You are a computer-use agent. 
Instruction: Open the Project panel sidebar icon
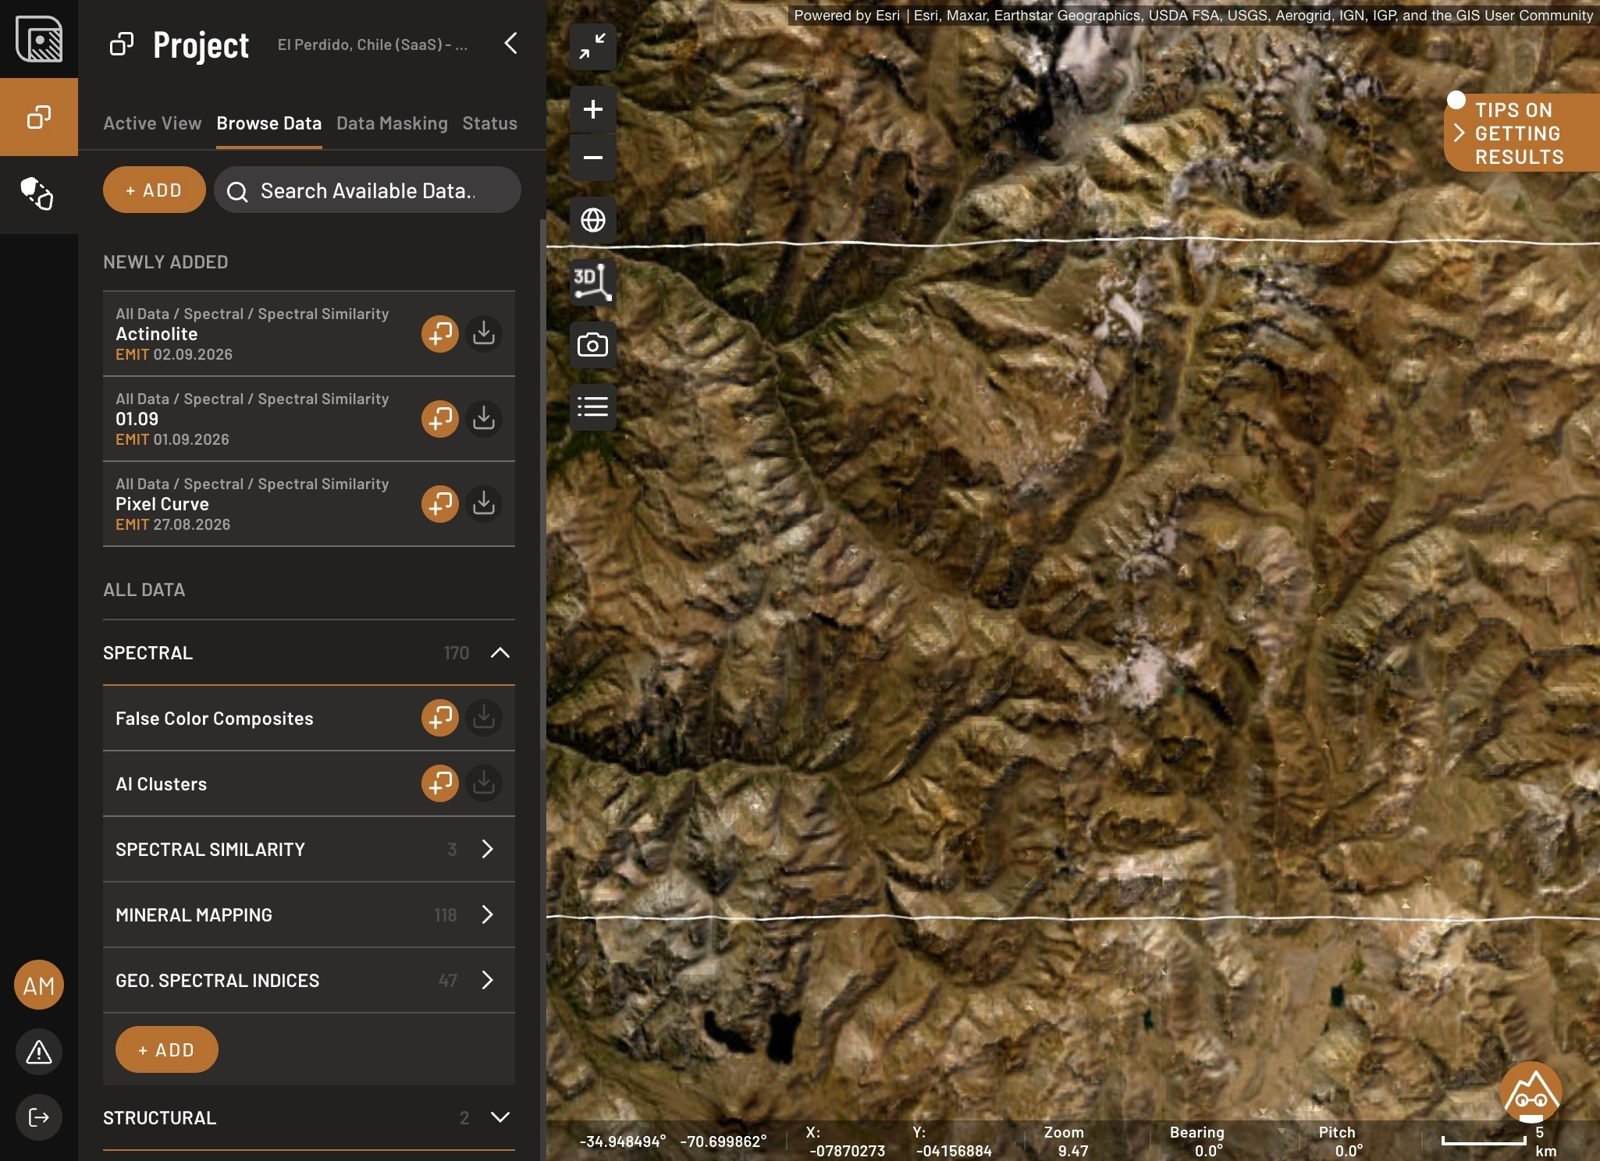coord(39,117)
